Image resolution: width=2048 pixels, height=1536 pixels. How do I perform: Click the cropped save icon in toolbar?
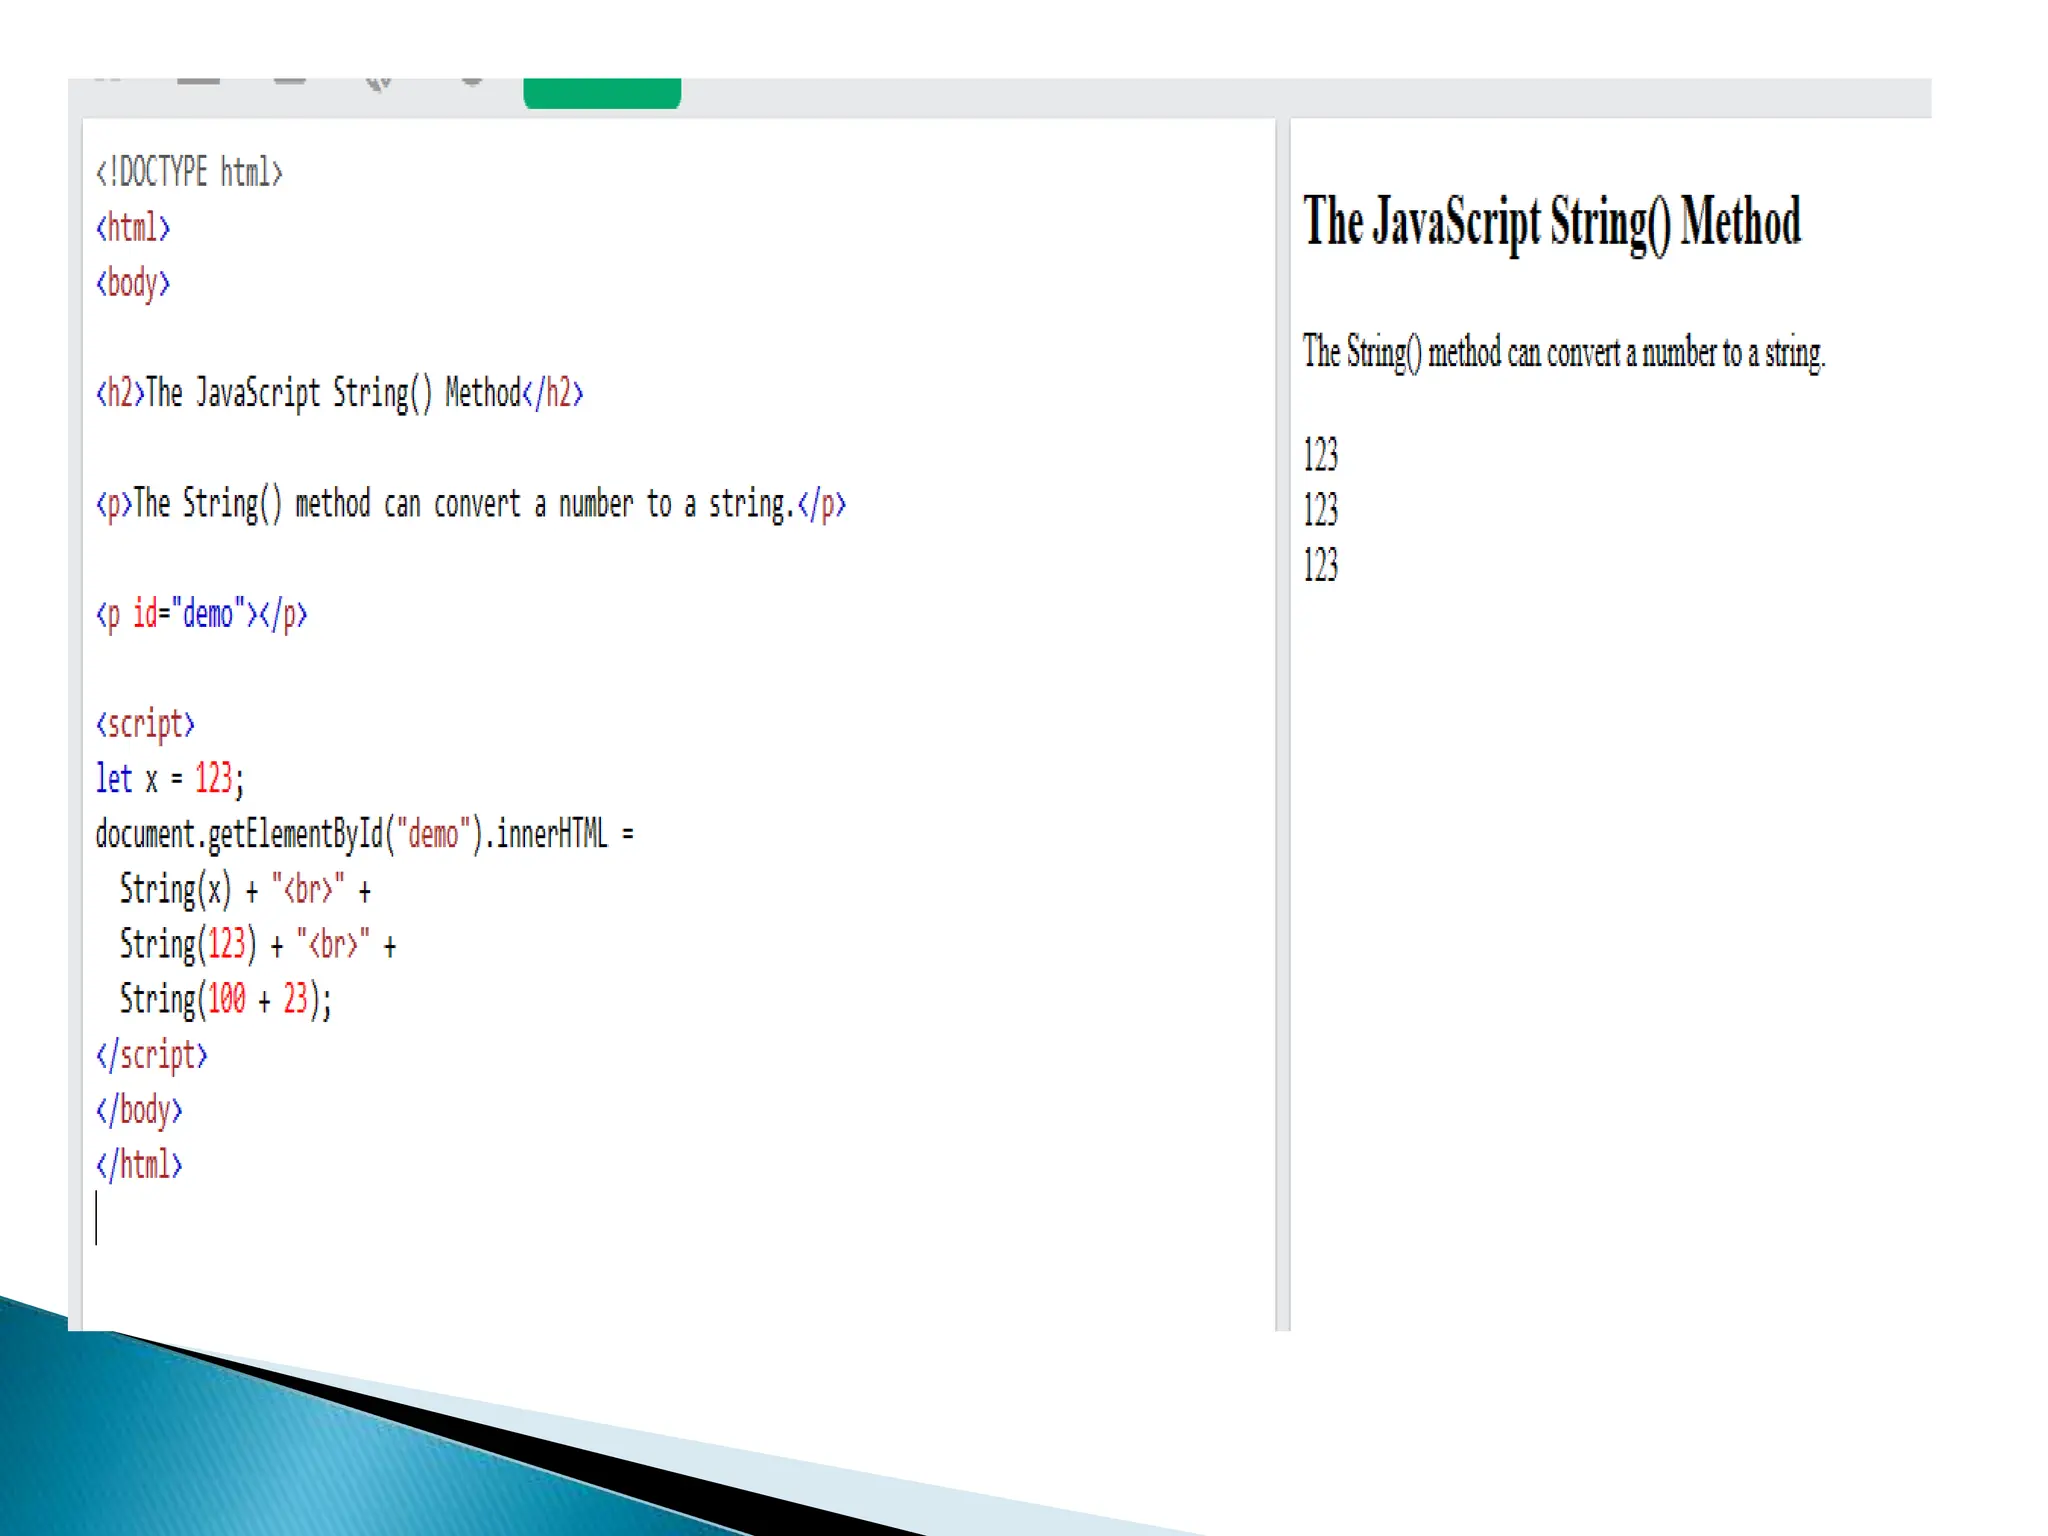click(290, 81)
